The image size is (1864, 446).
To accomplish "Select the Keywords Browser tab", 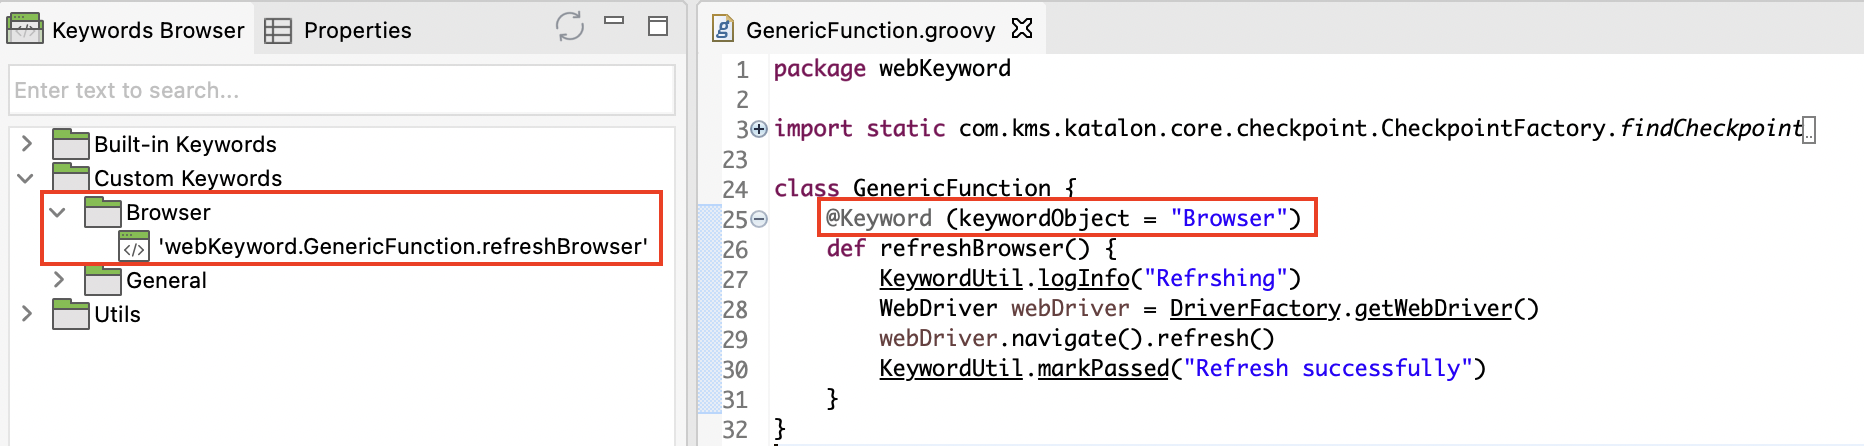I will click(127, 30).
